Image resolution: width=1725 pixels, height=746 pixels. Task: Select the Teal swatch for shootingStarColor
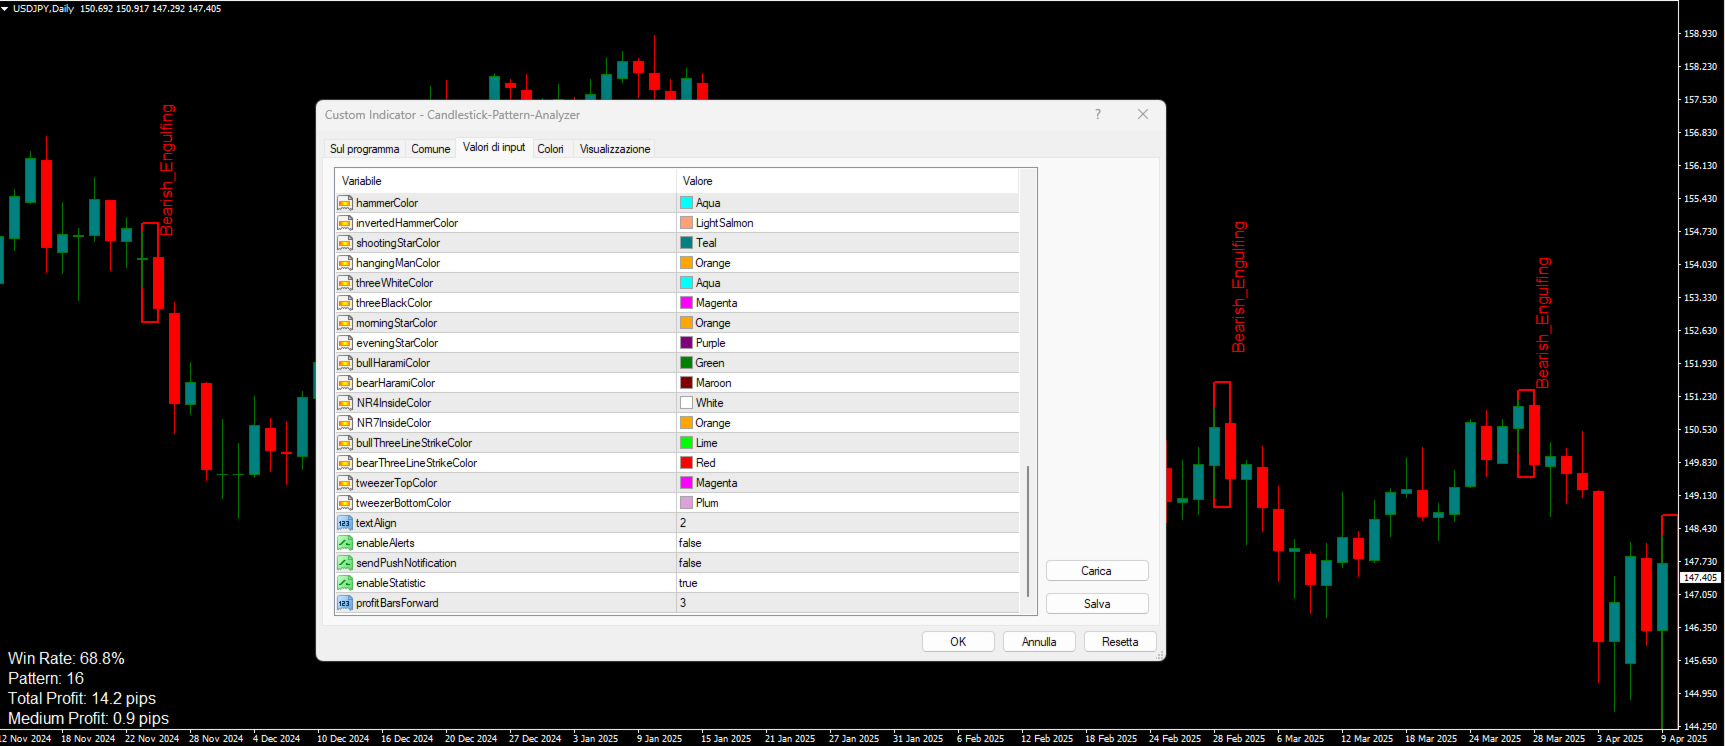click(687, 243)
